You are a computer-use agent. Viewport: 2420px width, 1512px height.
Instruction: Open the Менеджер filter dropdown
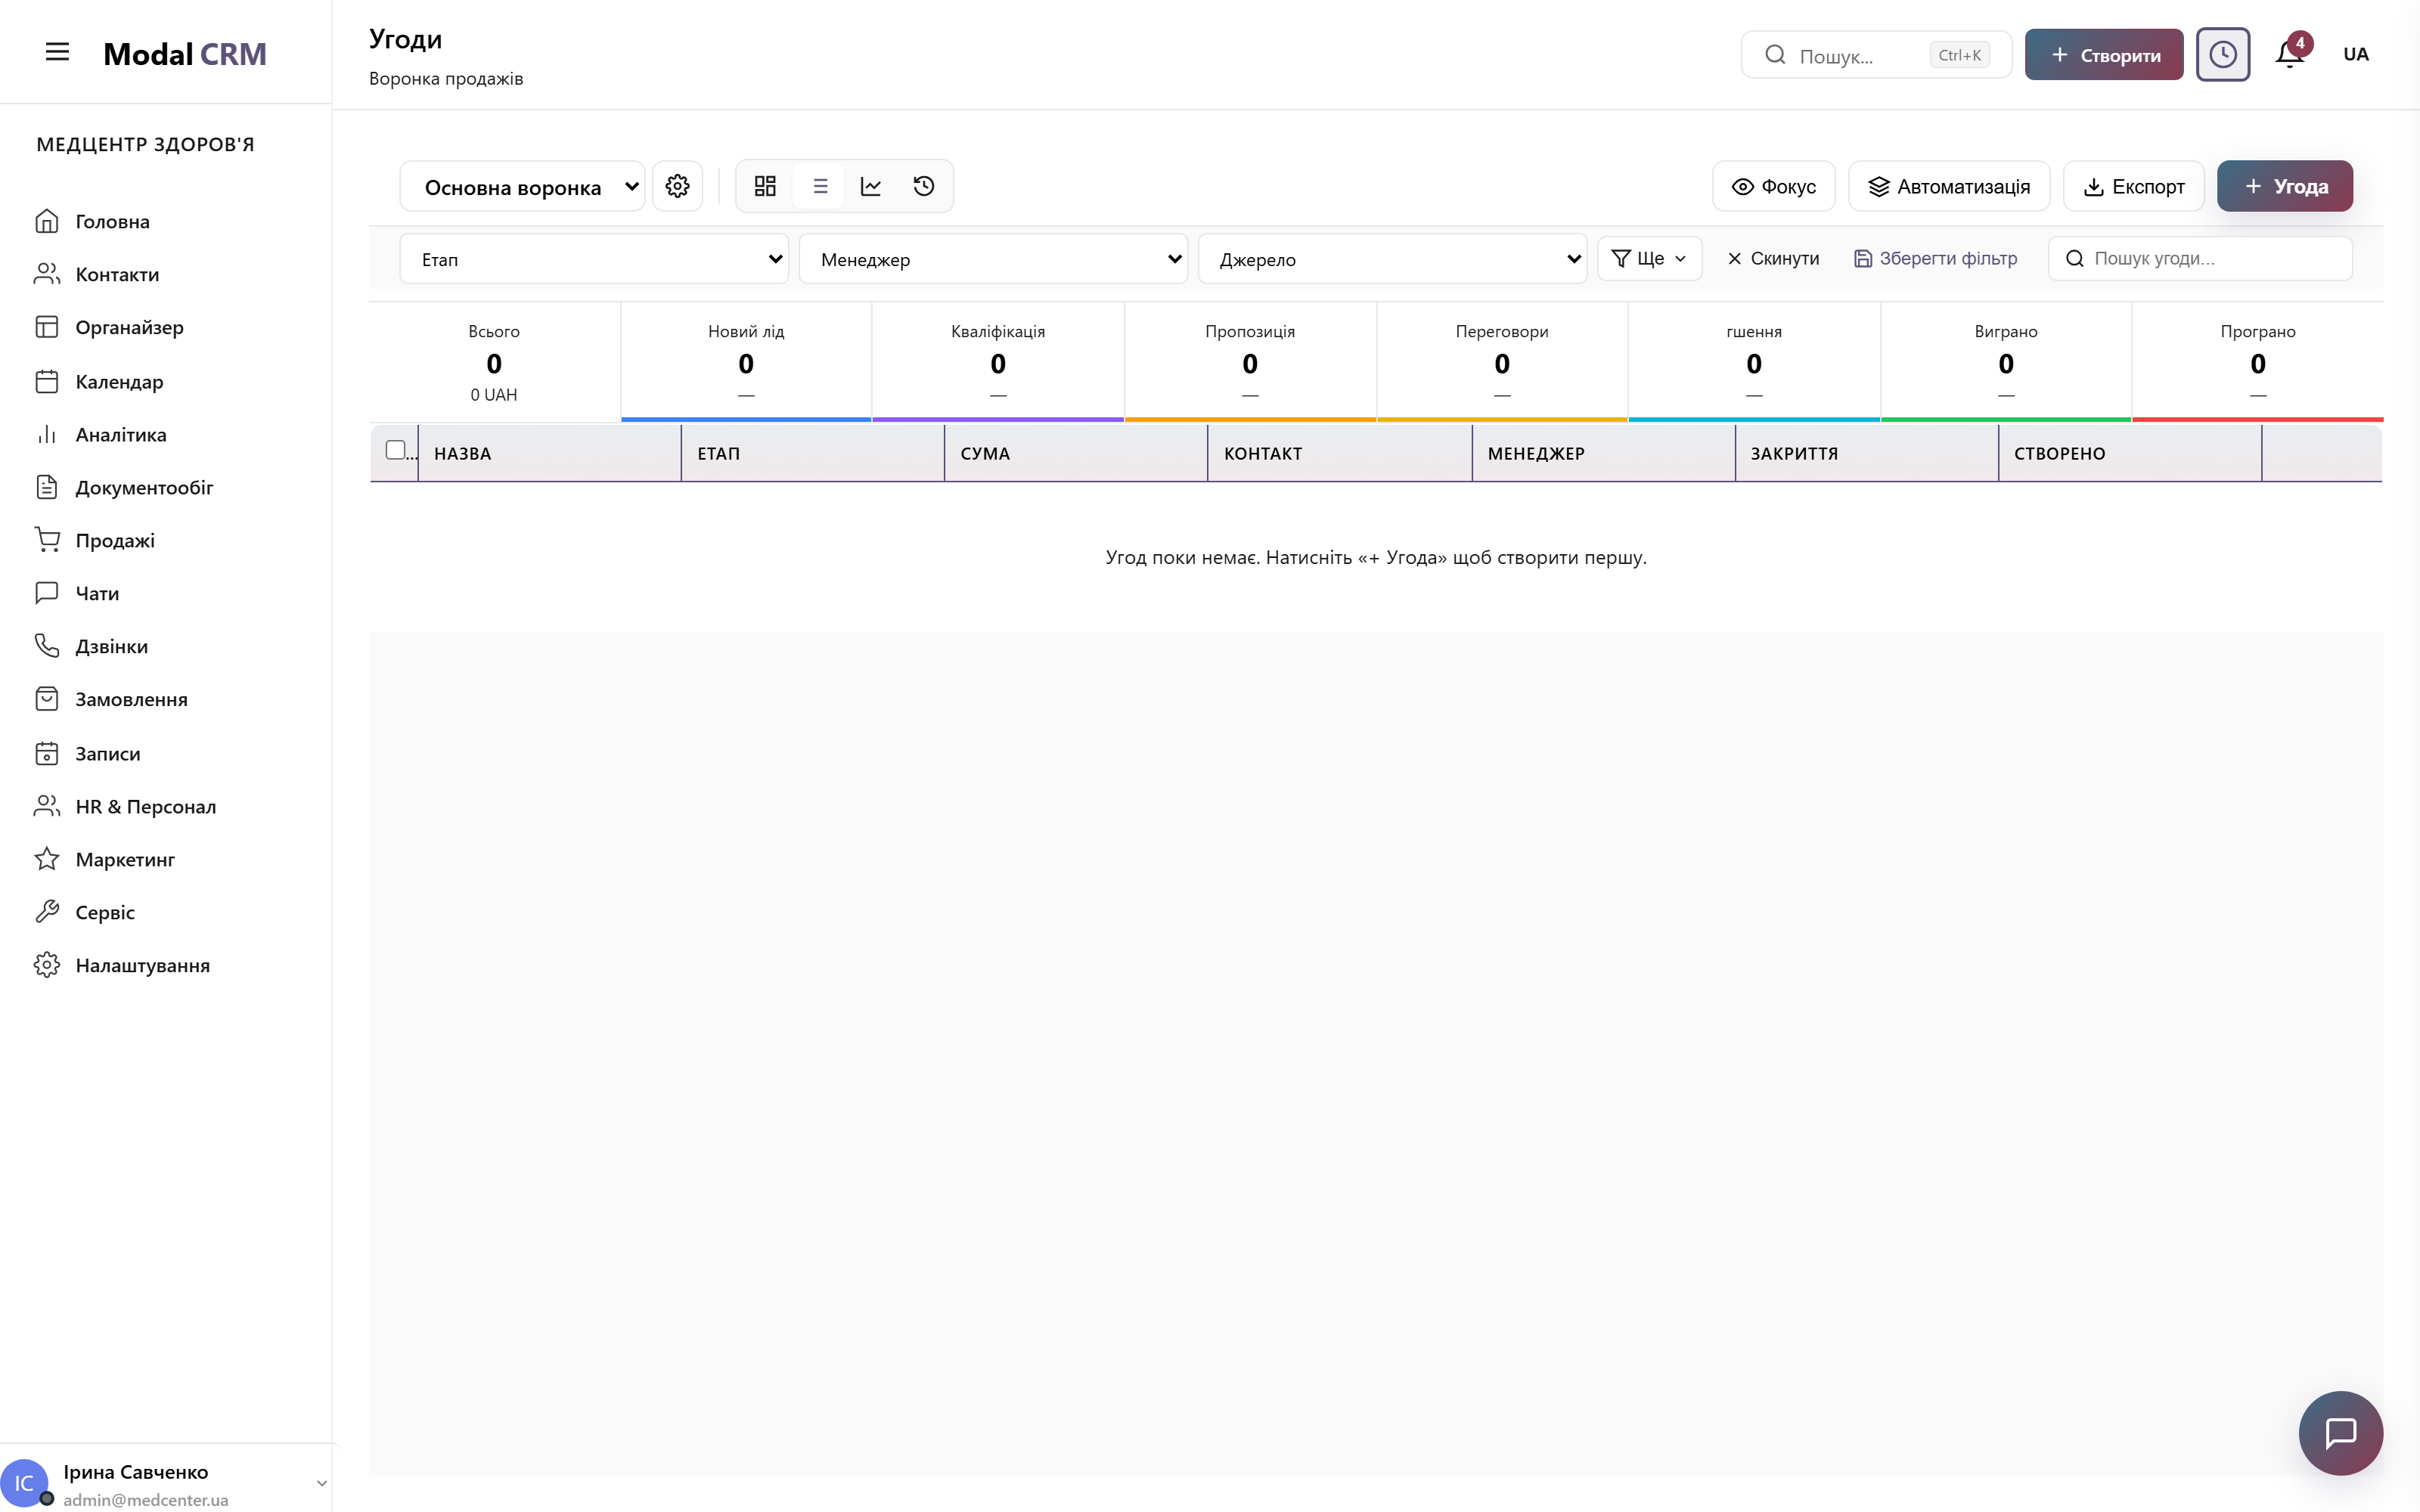click(993, 259)
